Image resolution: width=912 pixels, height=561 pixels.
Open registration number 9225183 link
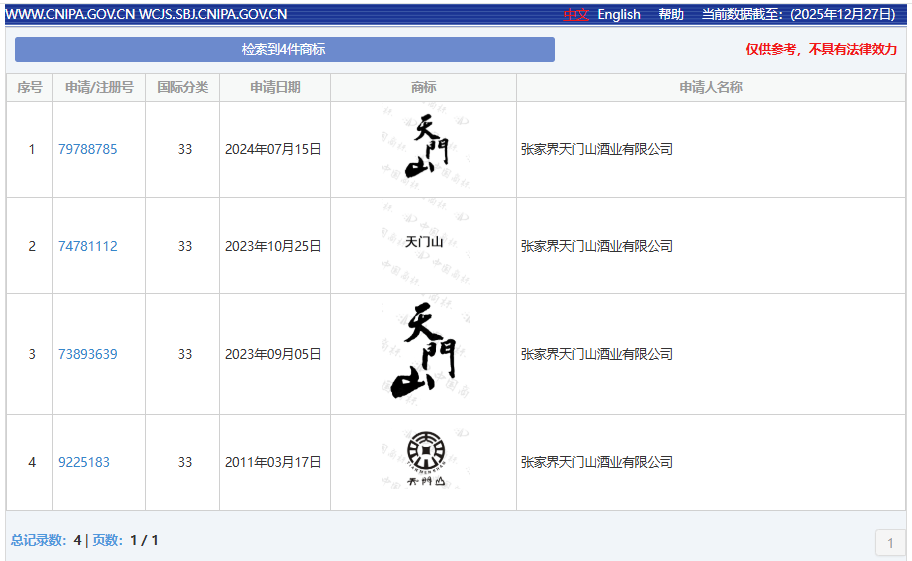84,462
